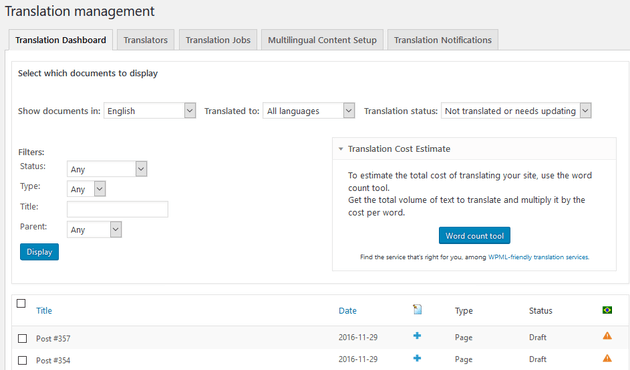
Task: Switch to the Translators tab
Action: click(145, 40)
